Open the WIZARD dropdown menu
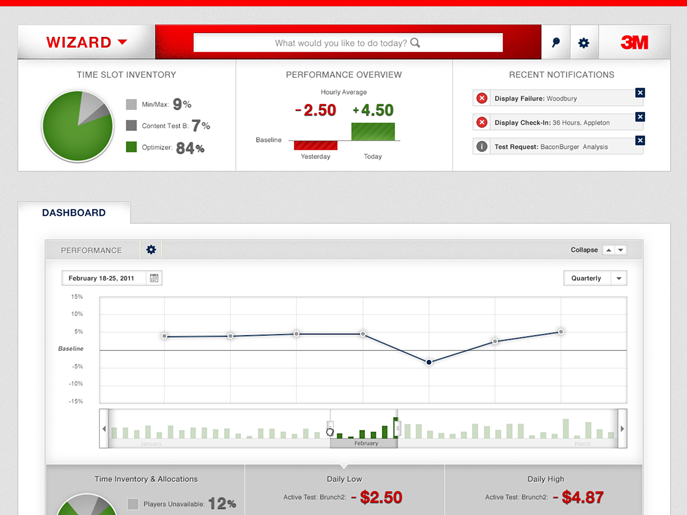Image resolution: width=687 pixels, height=515 pixels. pyautogui.click(x=86, y=42)
